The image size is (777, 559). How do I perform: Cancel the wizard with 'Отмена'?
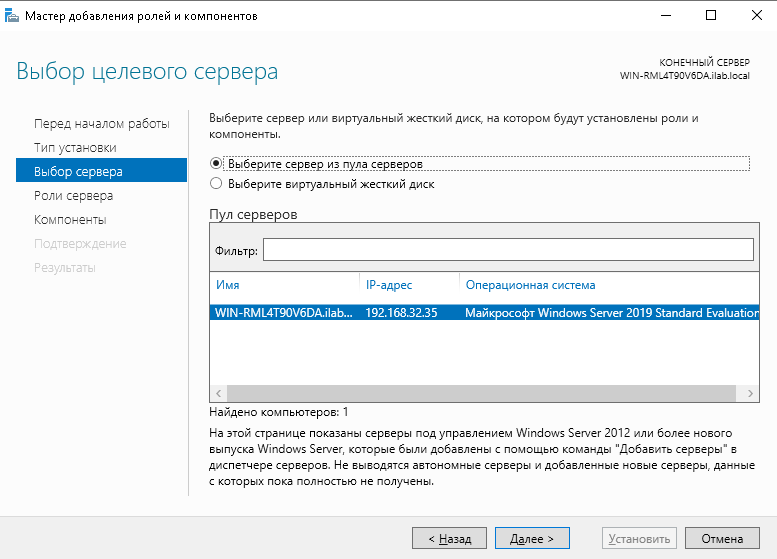(722, 538)
